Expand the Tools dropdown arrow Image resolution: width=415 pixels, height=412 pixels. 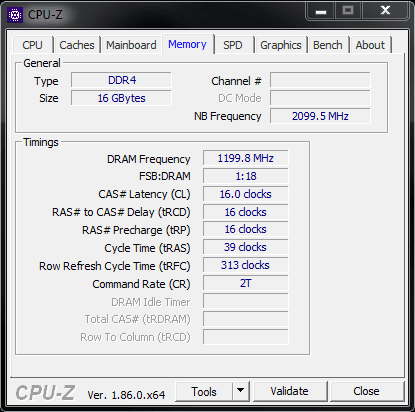[x=241, y=392]
